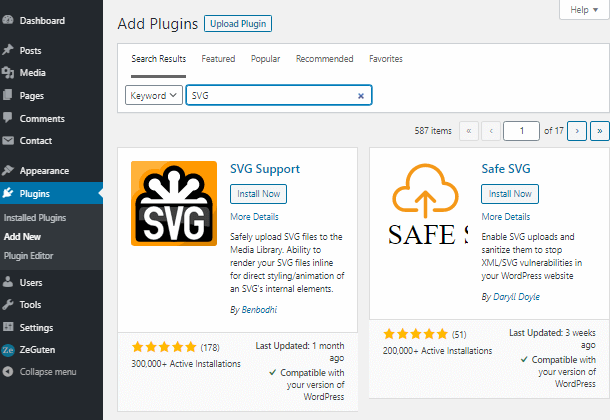
Task: Install the SVG Support plugin
Action: [x=258, y=194]
